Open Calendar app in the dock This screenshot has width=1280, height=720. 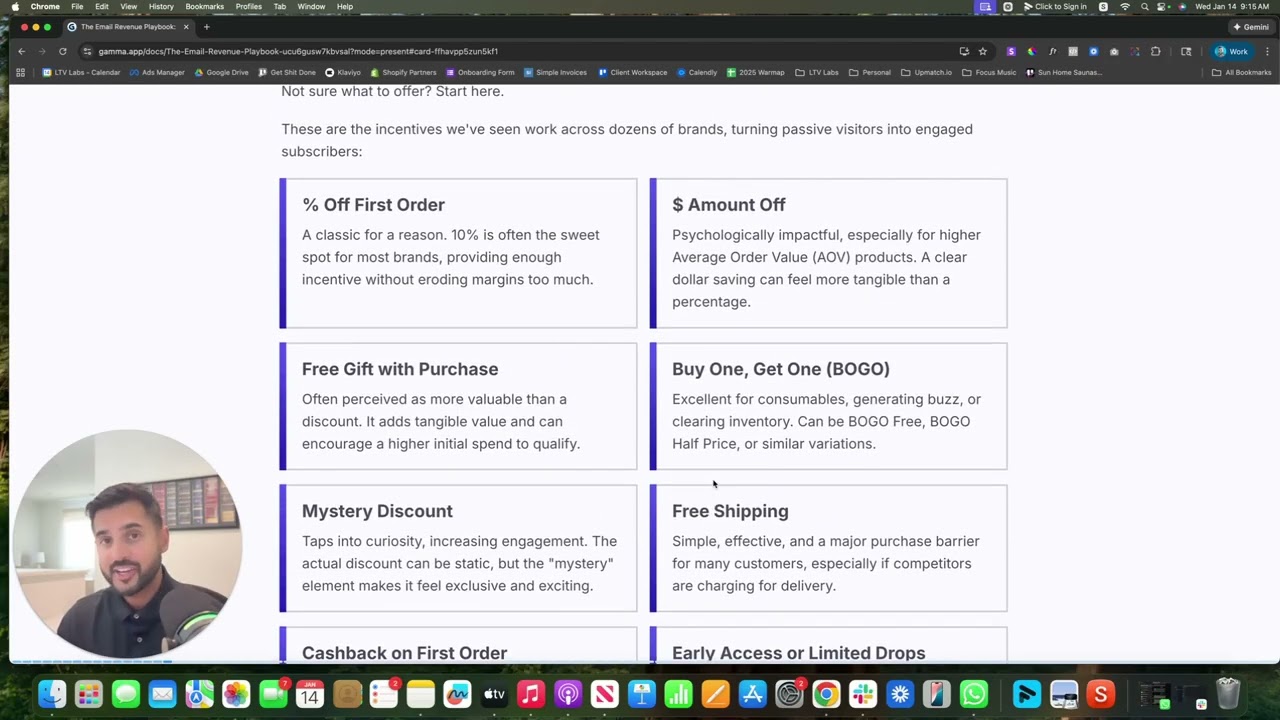310,693
